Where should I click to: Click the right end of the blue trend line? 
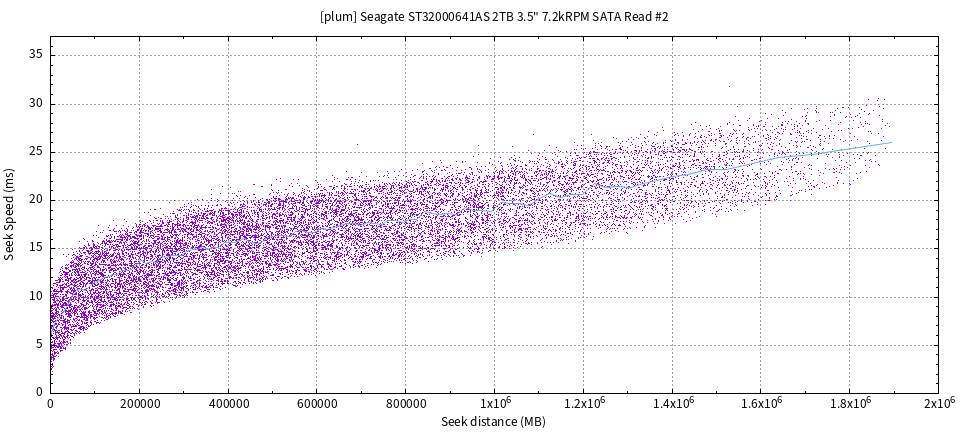click(x=890, y=142)
